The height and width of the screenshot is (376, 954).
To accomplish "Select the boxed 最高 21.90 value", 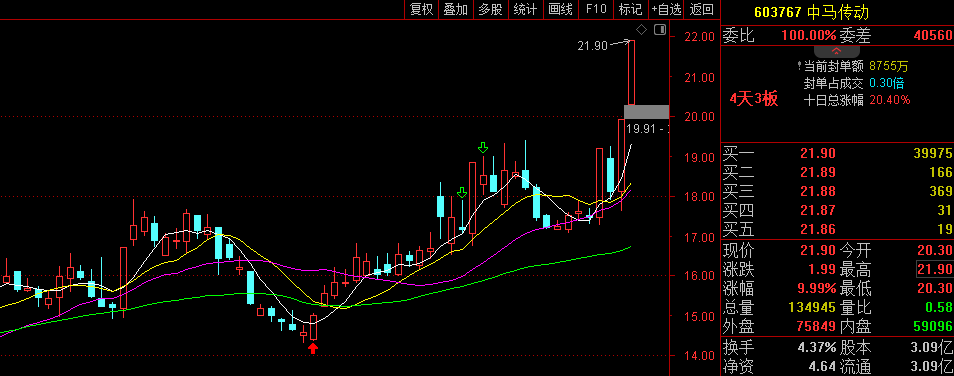I will tap(935, 269).
